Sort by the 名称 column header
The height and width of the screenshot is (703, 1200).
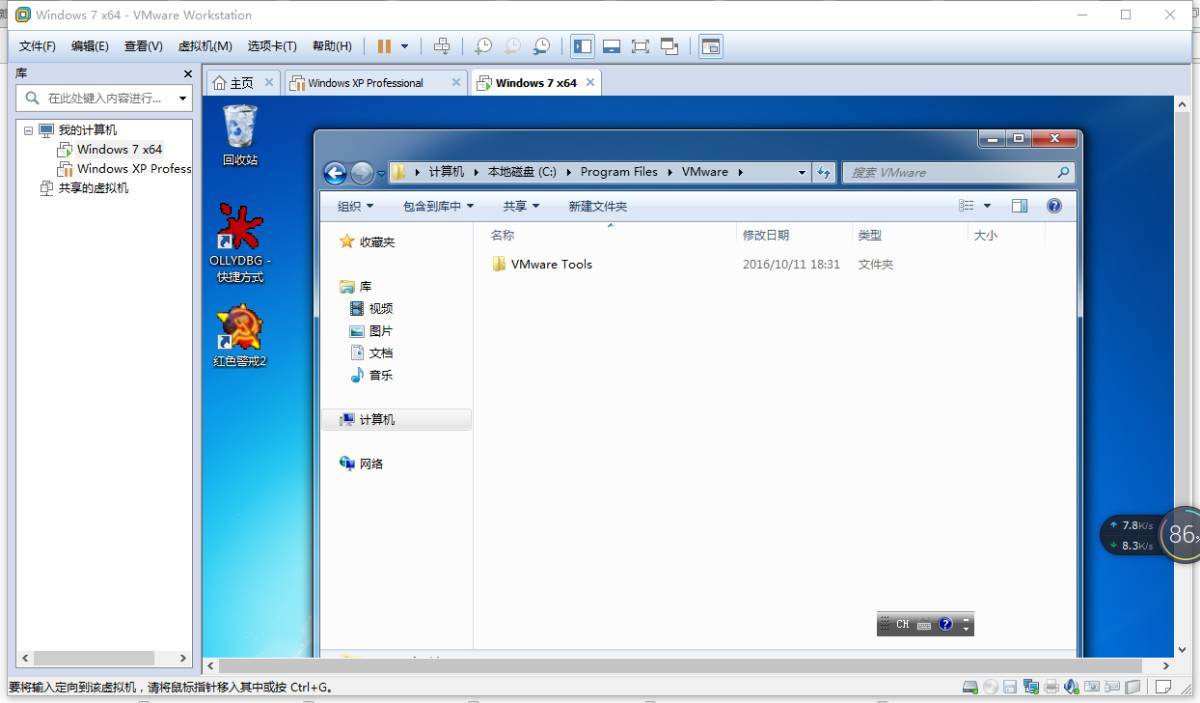502,235
